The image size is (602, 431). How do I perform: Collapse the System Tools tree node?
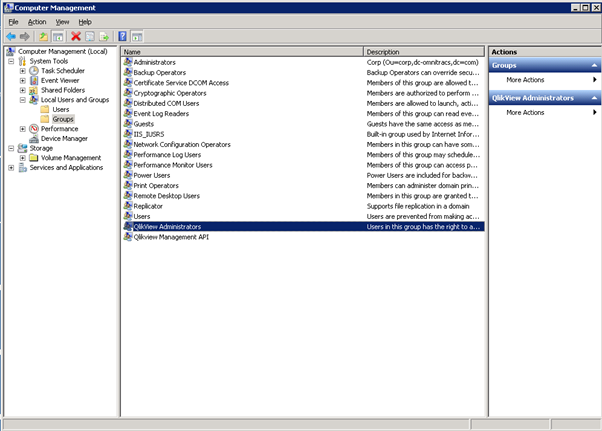pyautogui.click(x=11, y=61)
